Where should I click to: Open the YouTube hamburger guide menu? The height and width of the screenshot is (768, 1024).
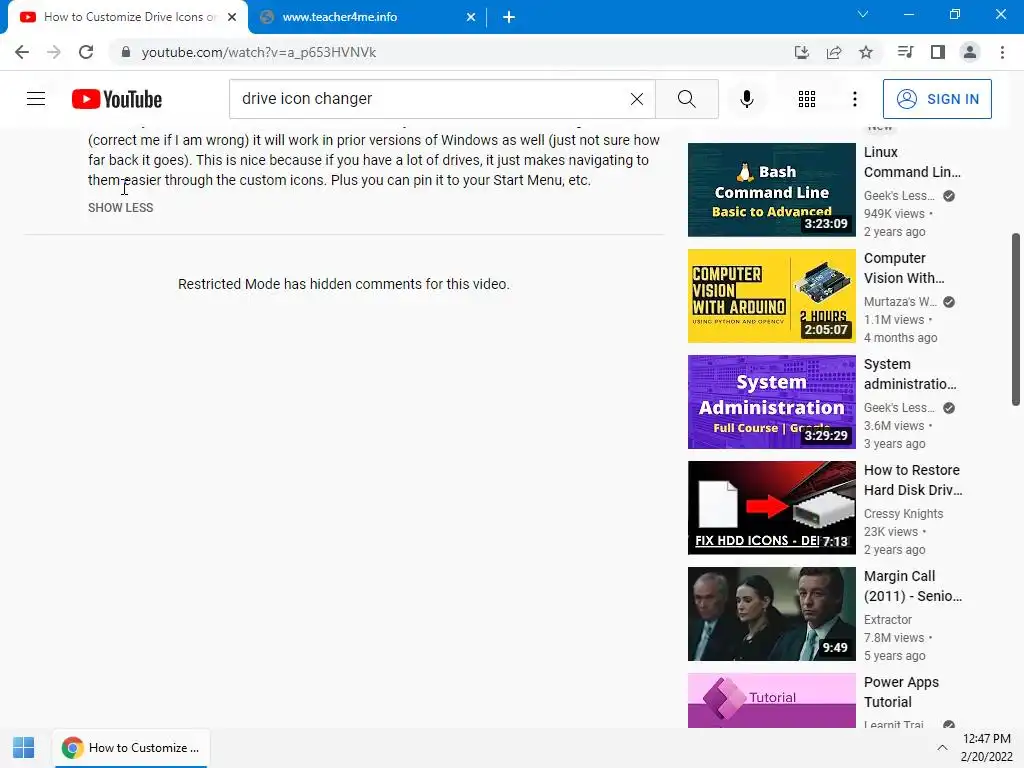pyautogui.click(x=36, y=99)
